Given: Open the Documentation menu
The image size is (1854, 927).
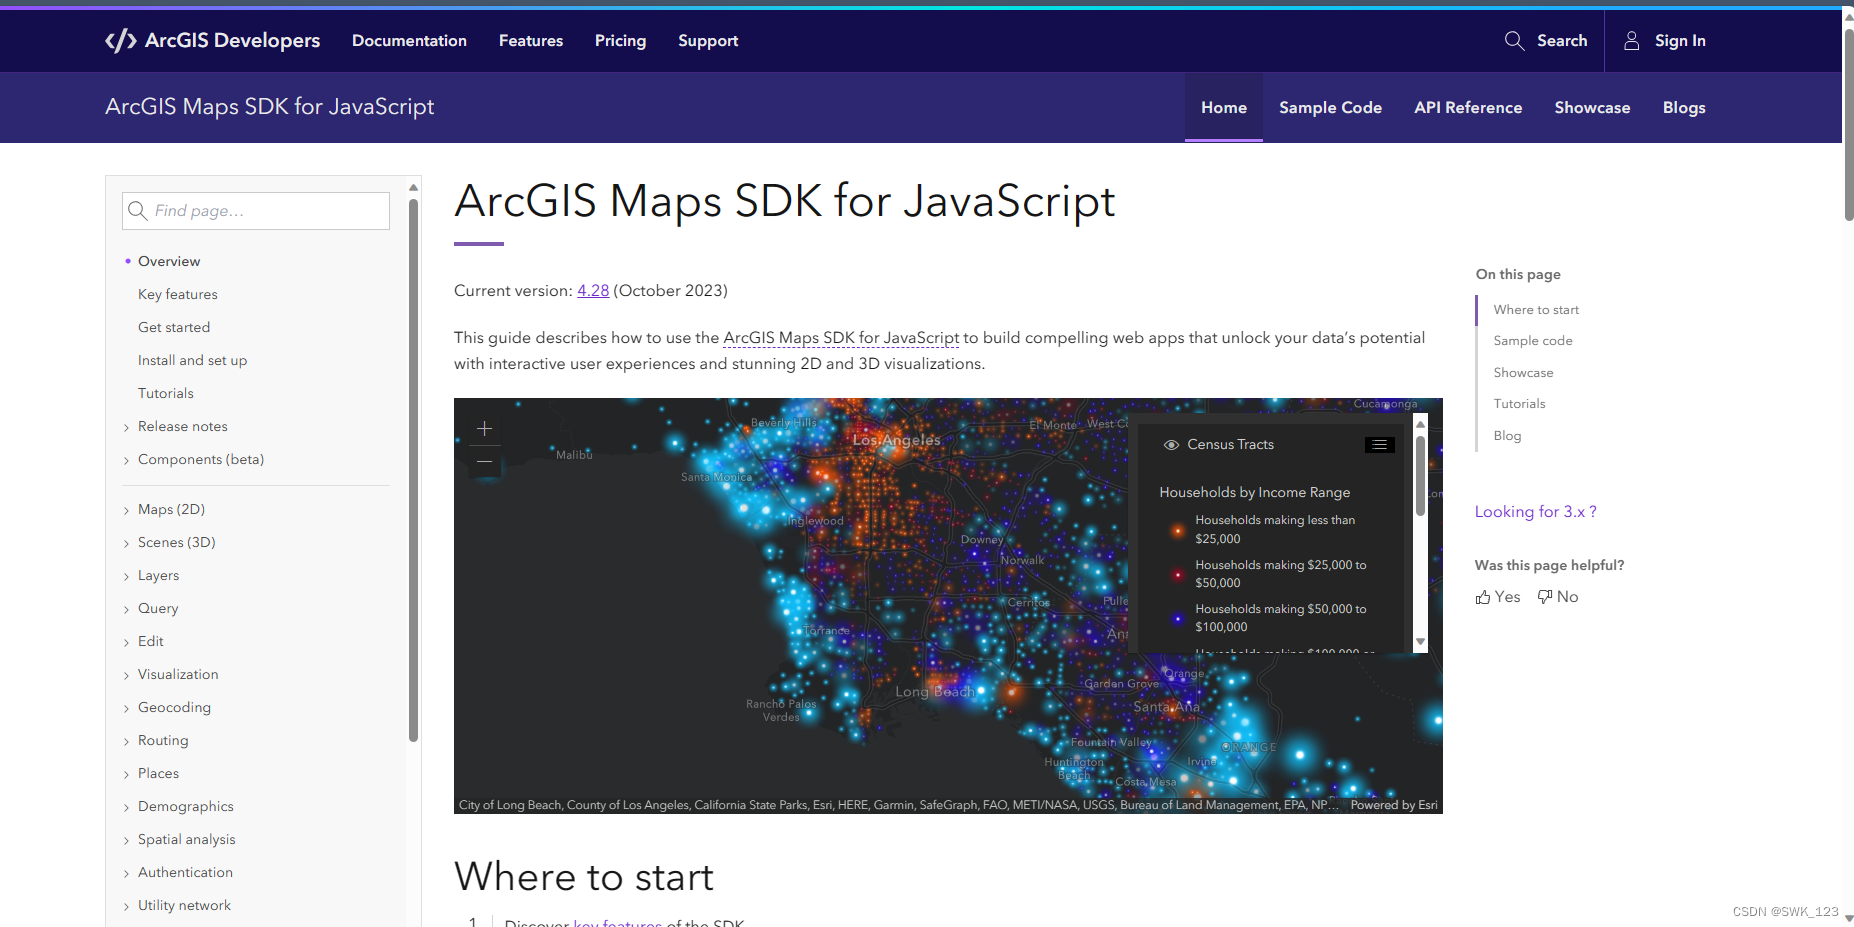Looking at the screenshot, I should tap(409, 40).
